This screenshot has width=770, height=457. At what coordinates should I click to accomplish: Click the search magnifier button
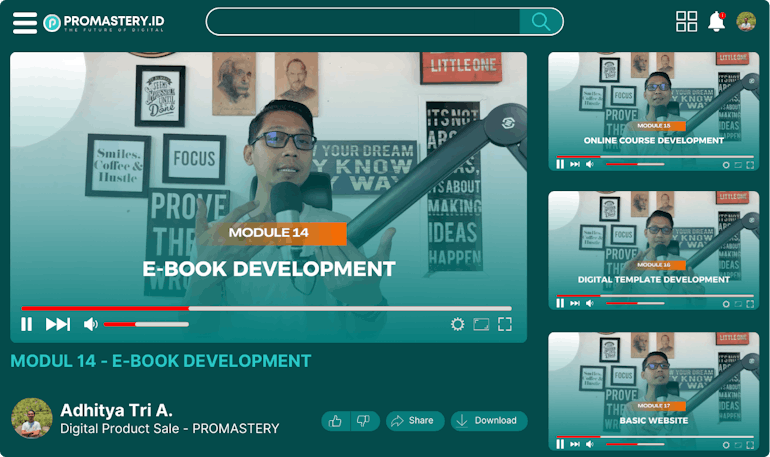tap(541, 22)
